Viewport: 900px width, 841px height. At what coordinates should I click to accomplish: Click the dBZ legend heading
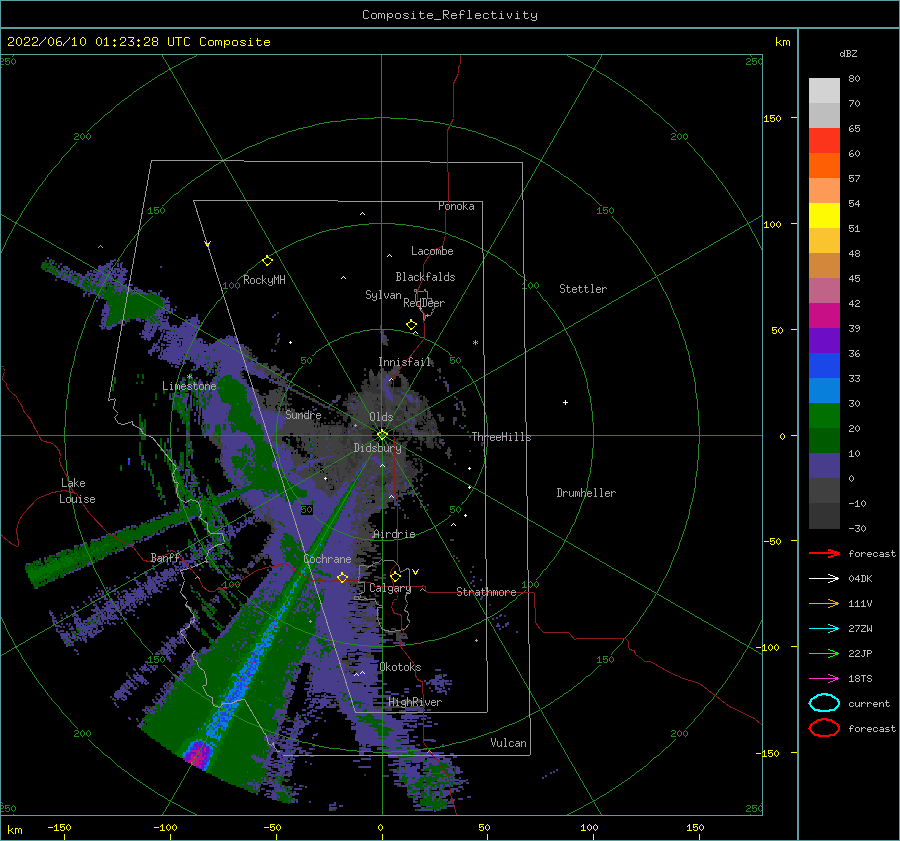coord(848,53)
